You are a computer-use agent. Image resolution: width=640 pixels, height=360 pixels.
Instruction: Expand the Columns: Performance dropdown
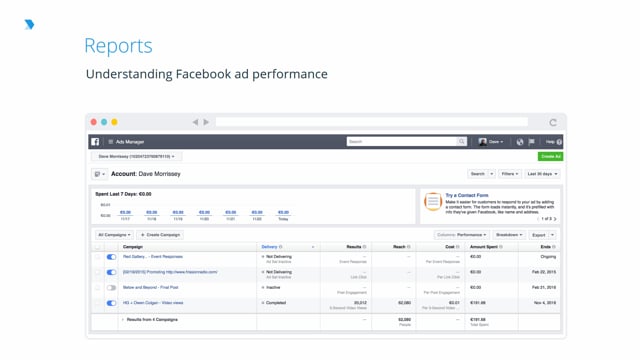(x=461, y=235)
